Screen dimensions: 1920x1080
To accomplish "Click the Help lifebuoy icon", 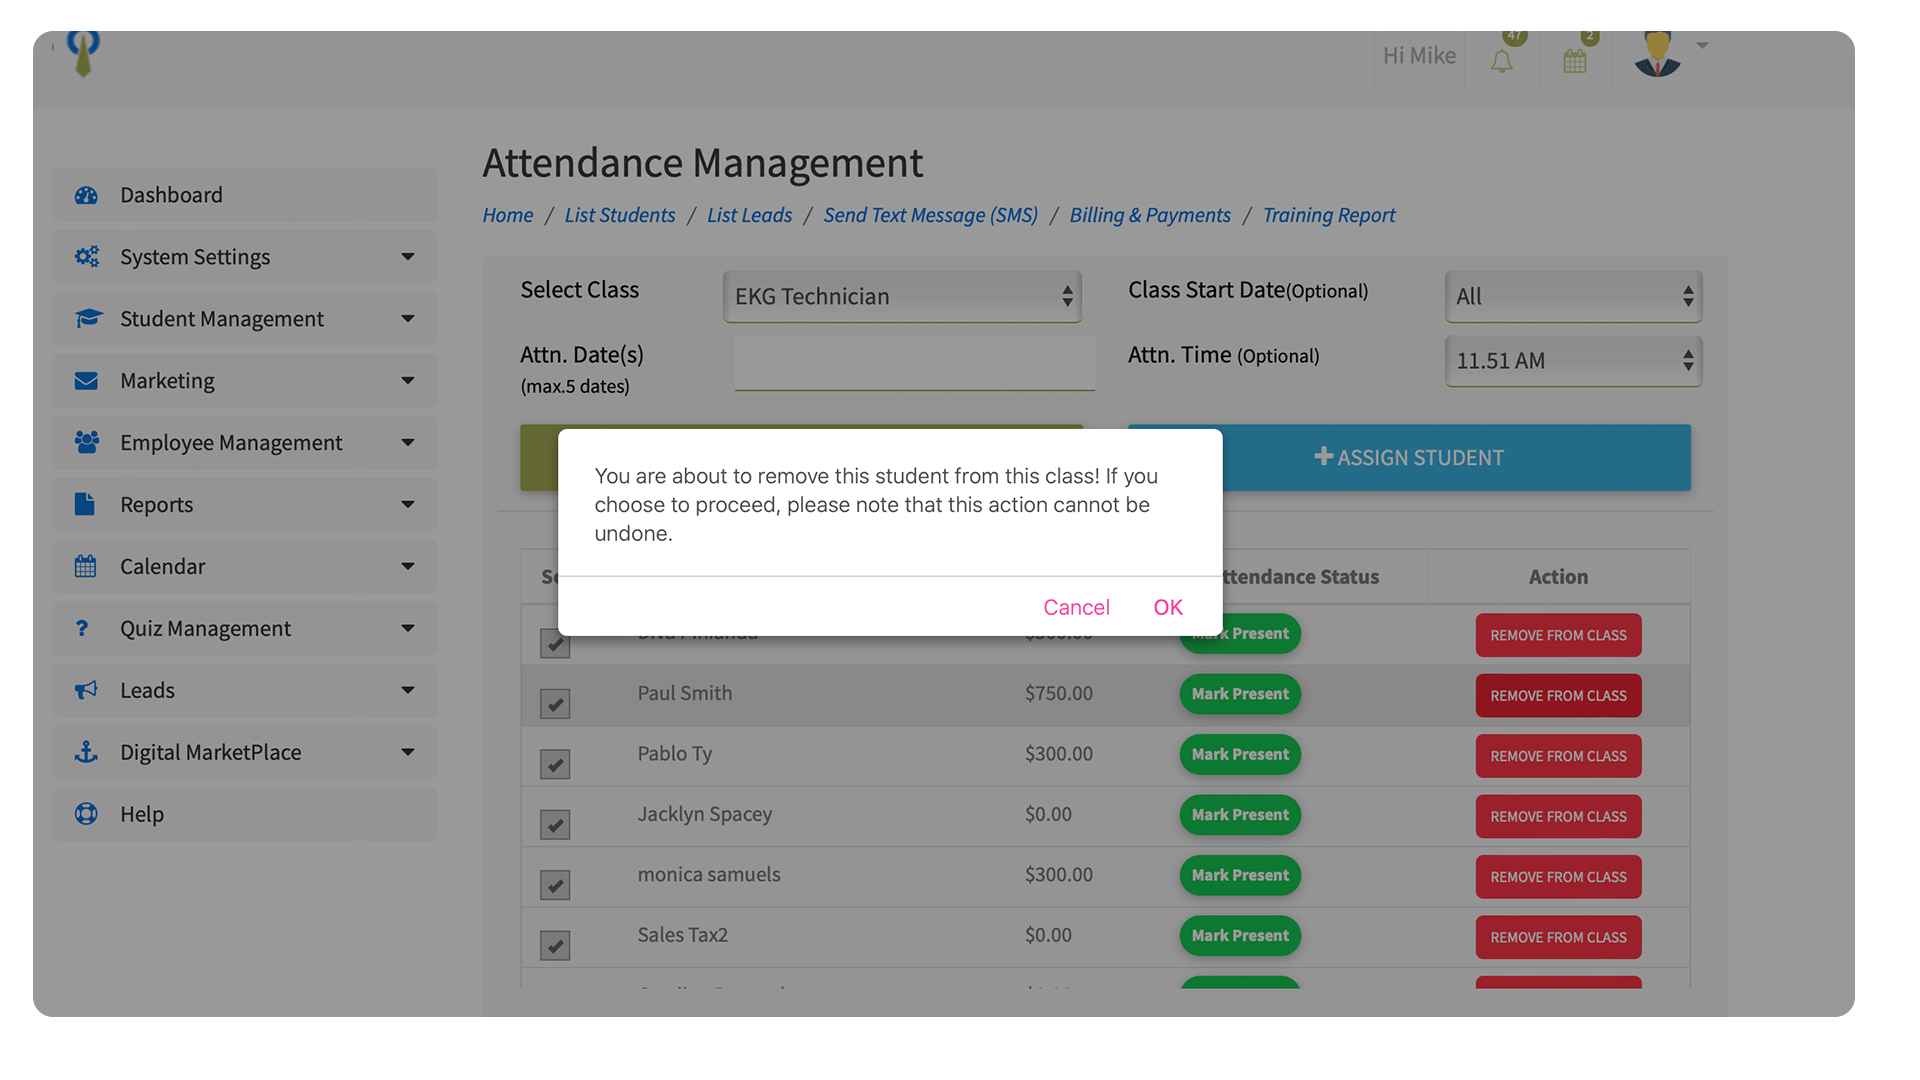I will point(86,814).
